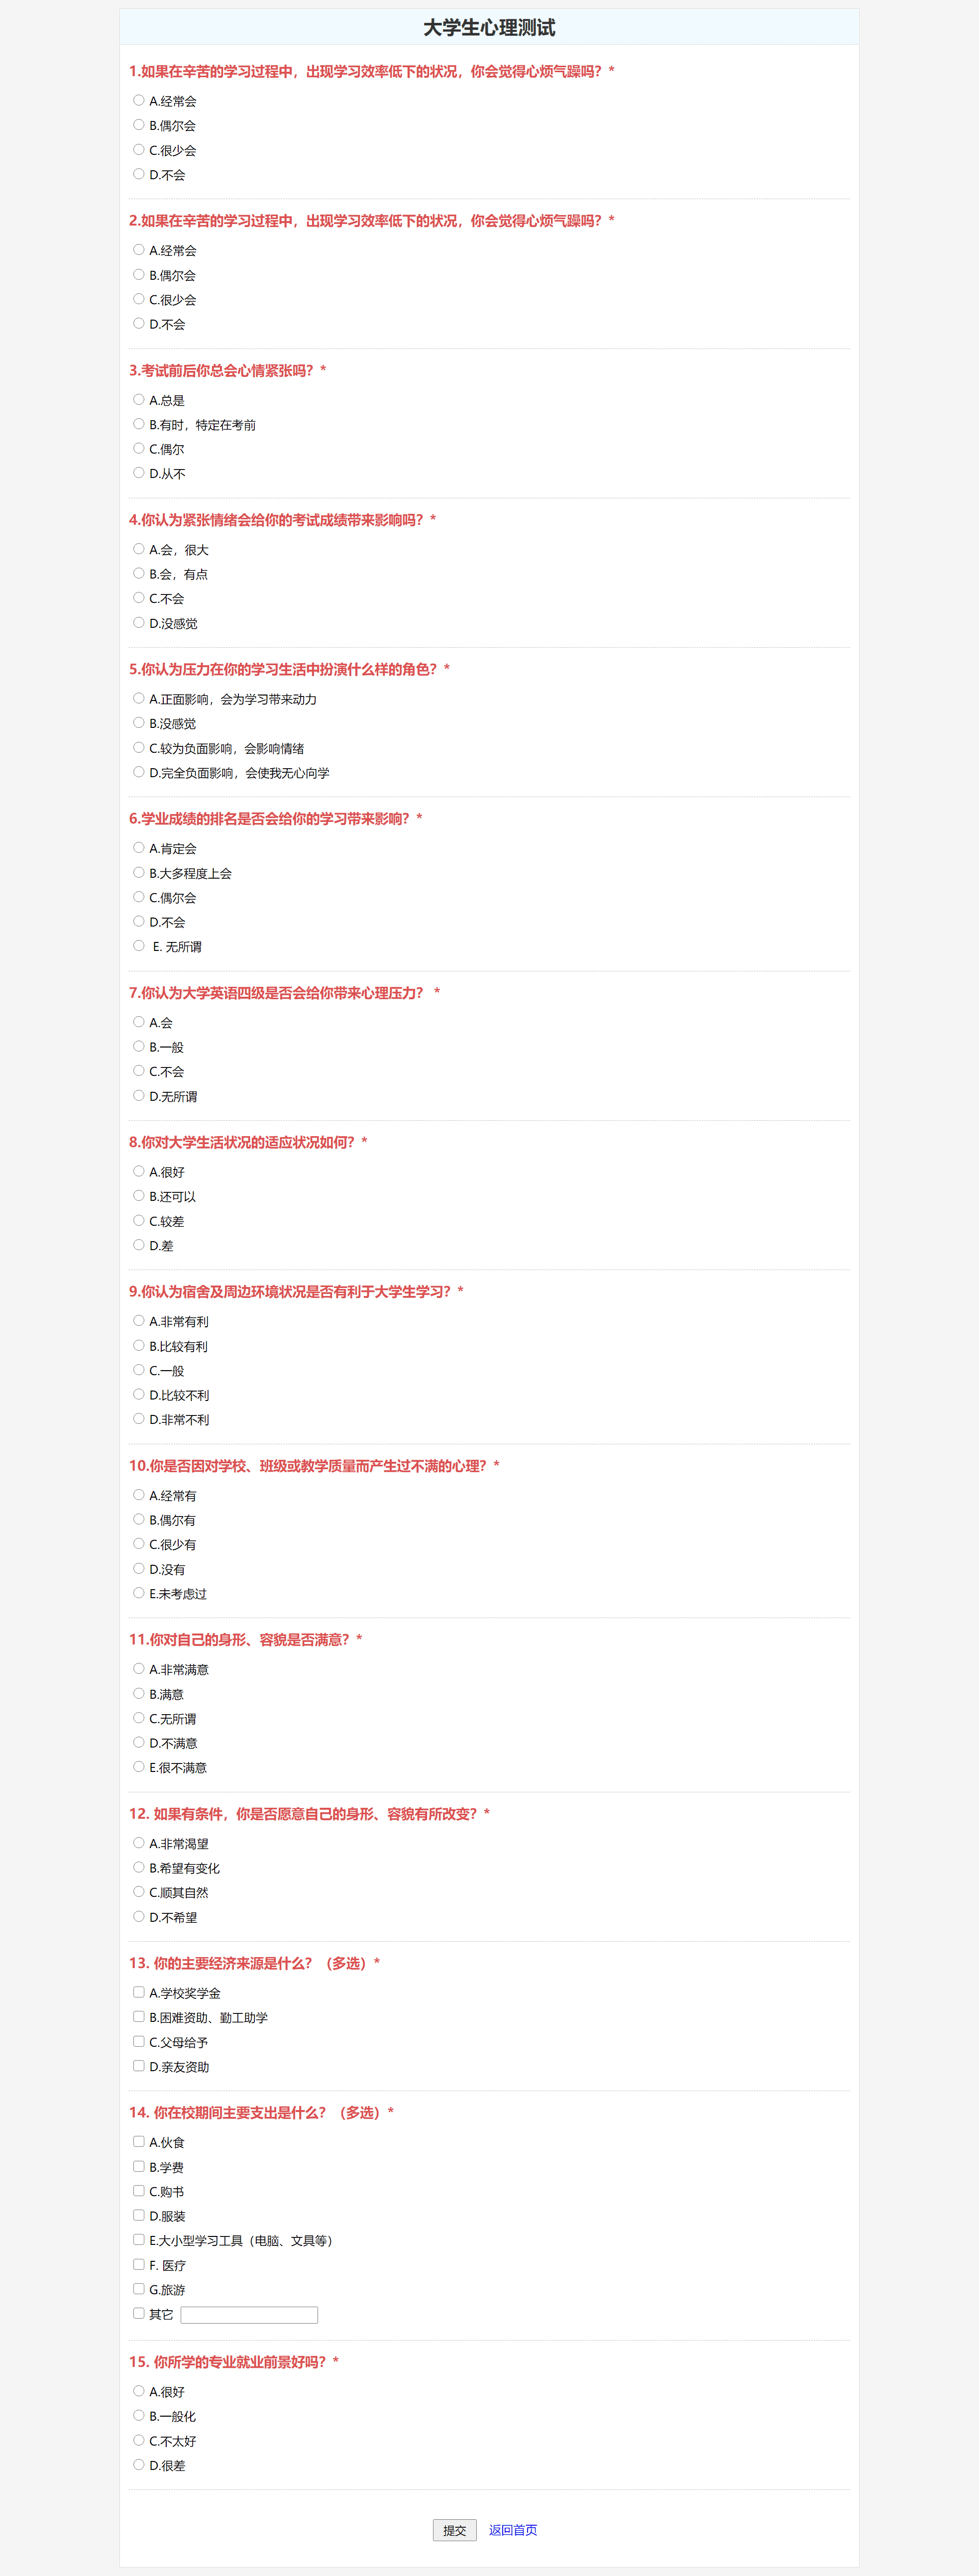Choose 'B.比较有利' option
Image resolution: width=979 pixels, height=2576 pixels.
(139, 1346)
